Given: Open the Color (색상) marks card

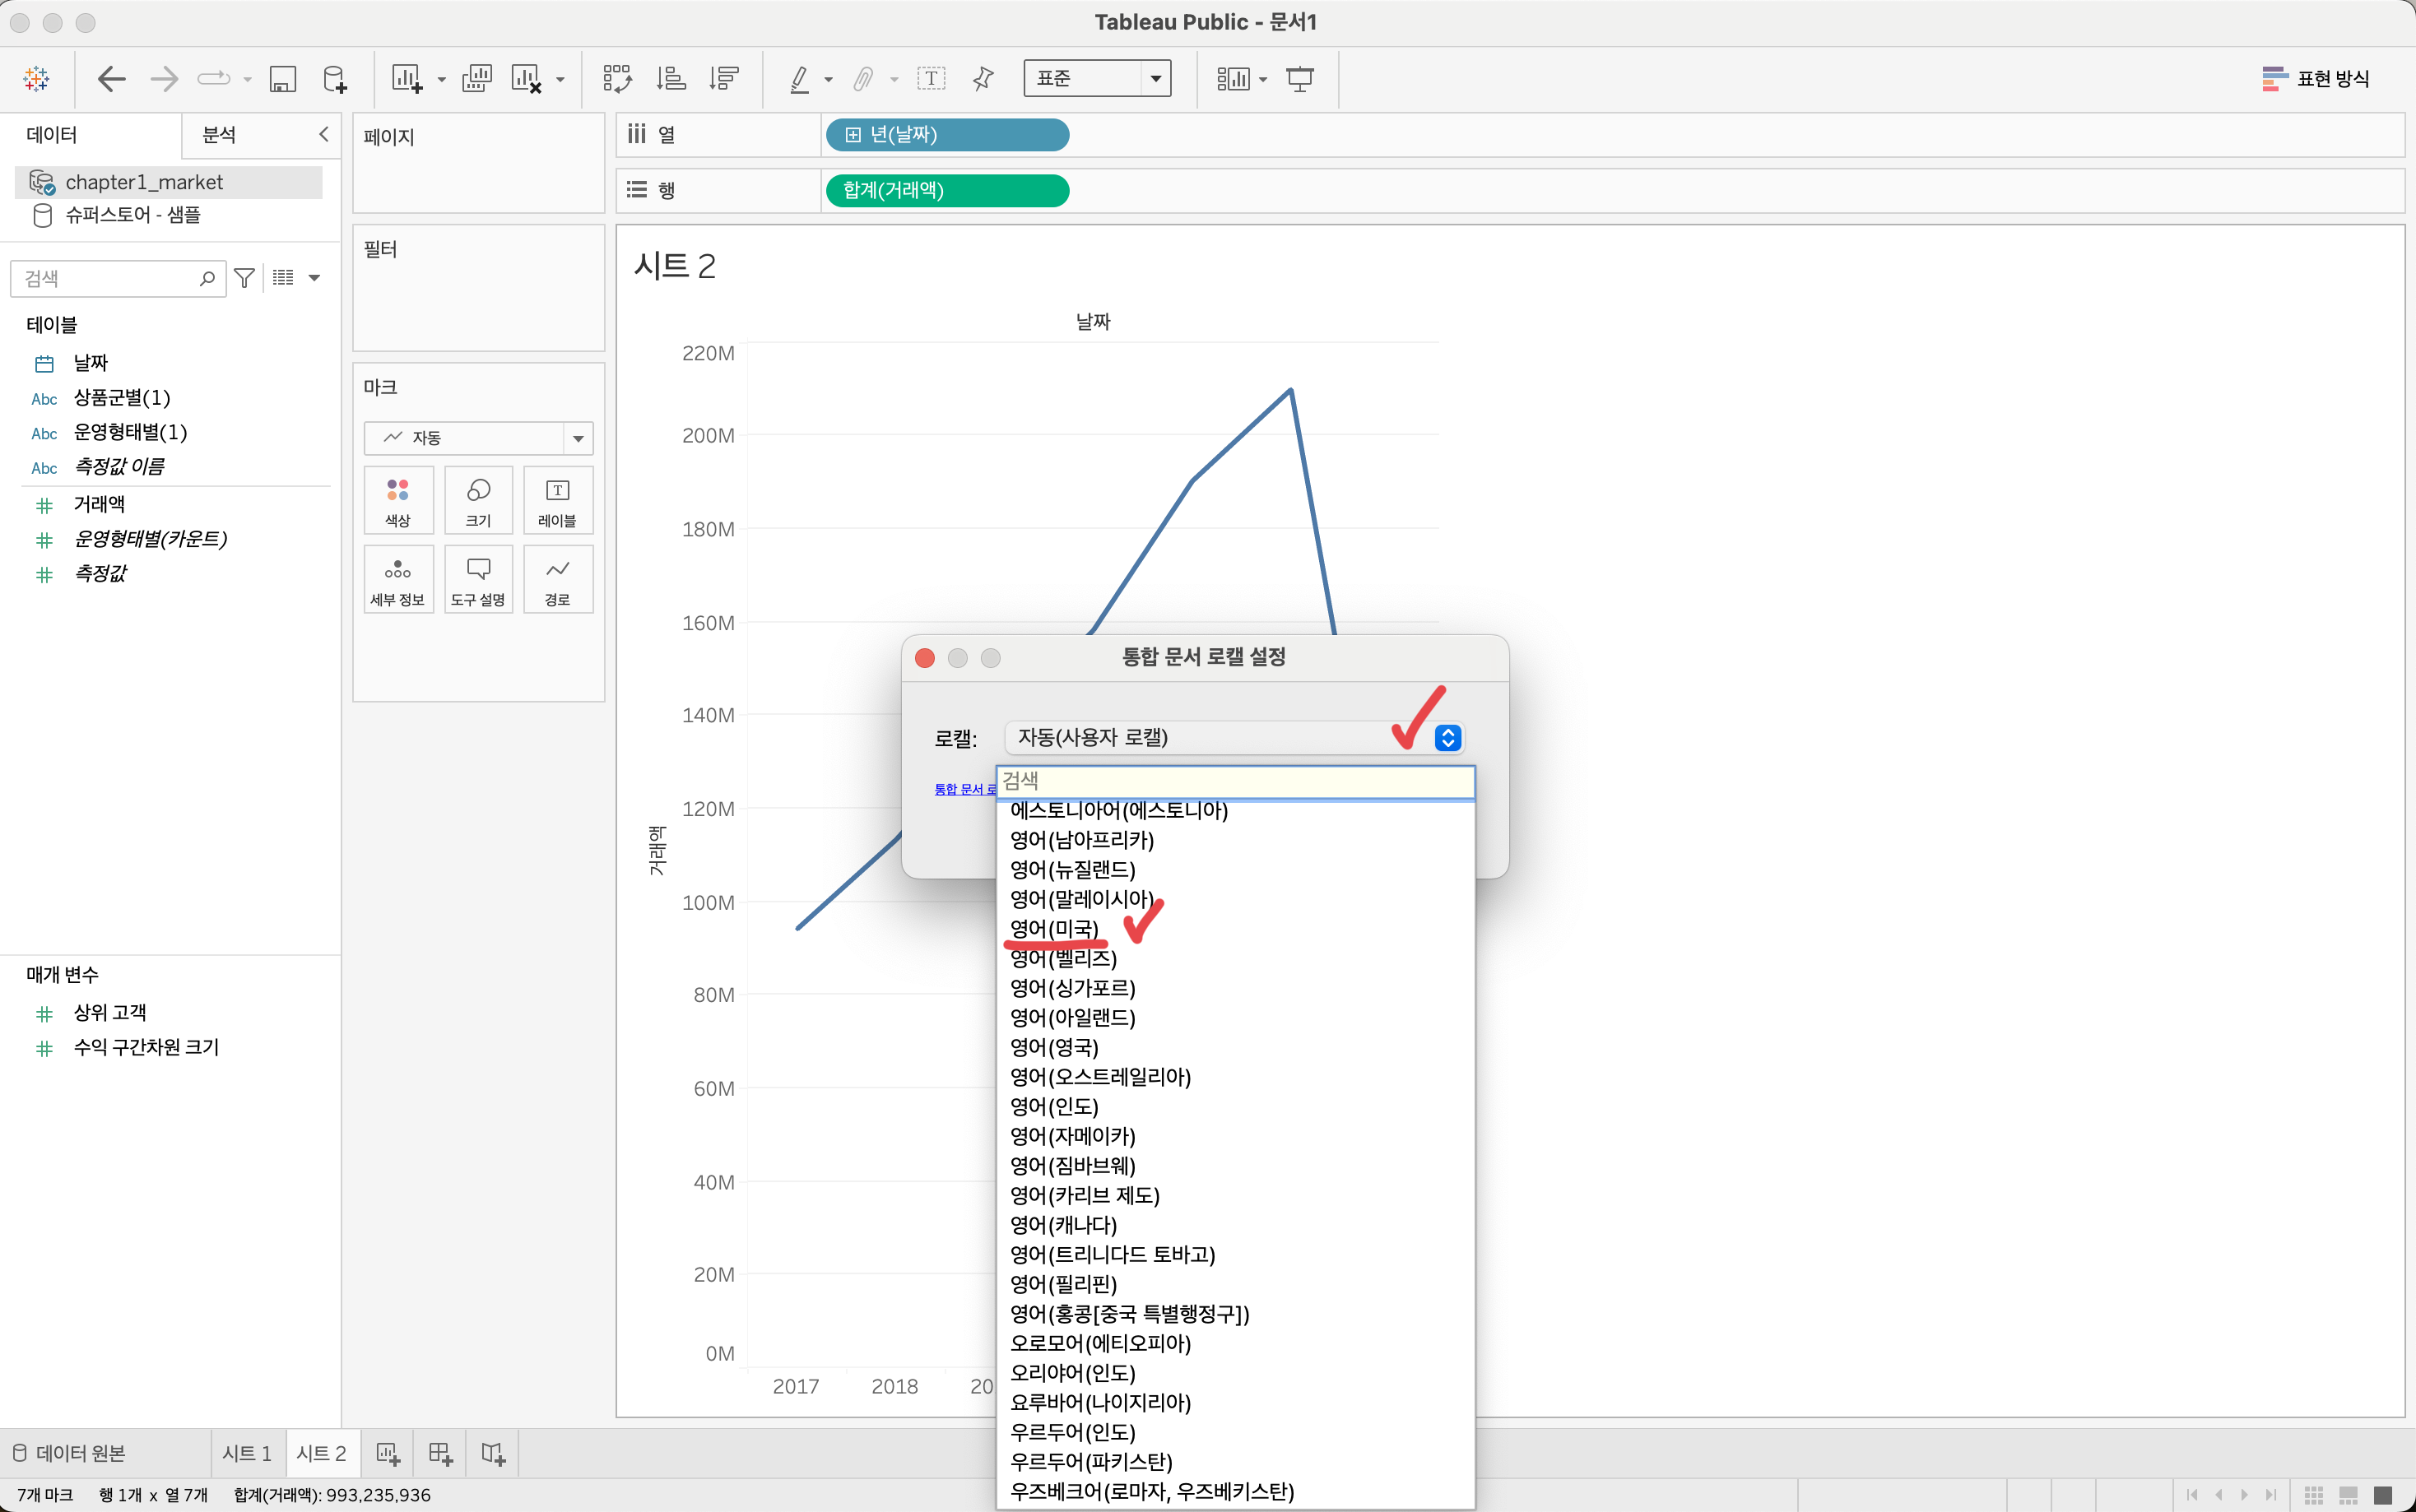Looking at the screenshot, I should [398, 500].
